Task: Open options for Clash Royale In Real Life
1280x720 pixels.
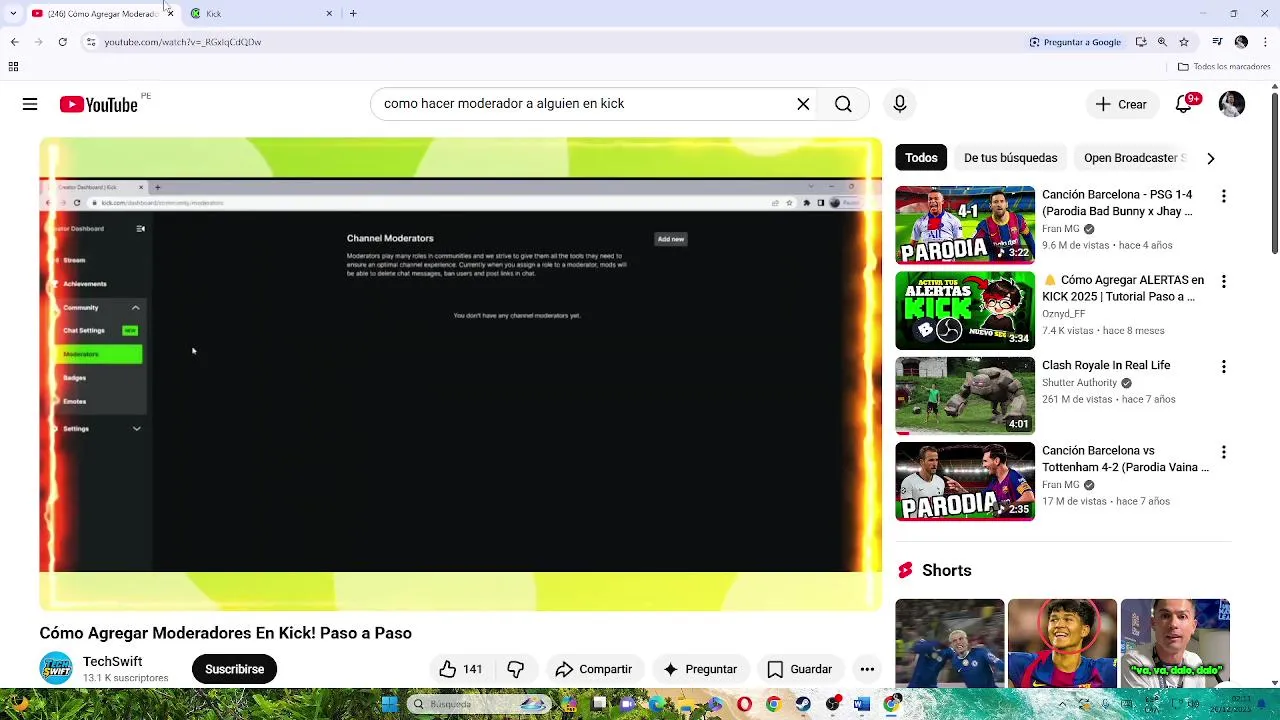Action: coord(1223,367)
